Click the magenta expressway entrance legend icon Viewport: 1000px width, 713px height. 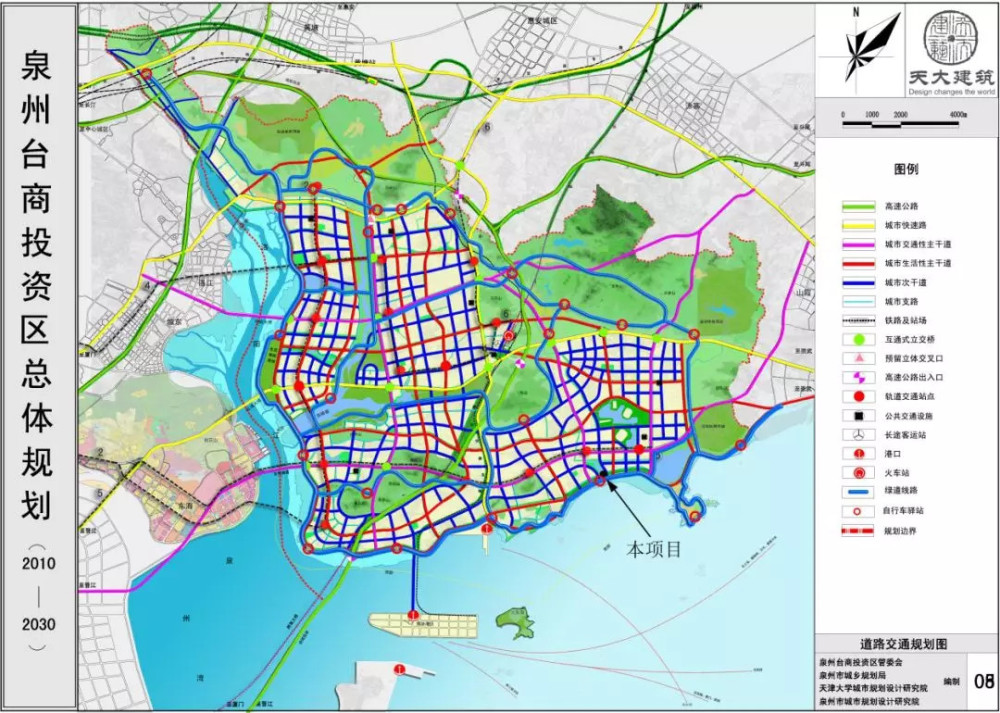coord(858,377)
